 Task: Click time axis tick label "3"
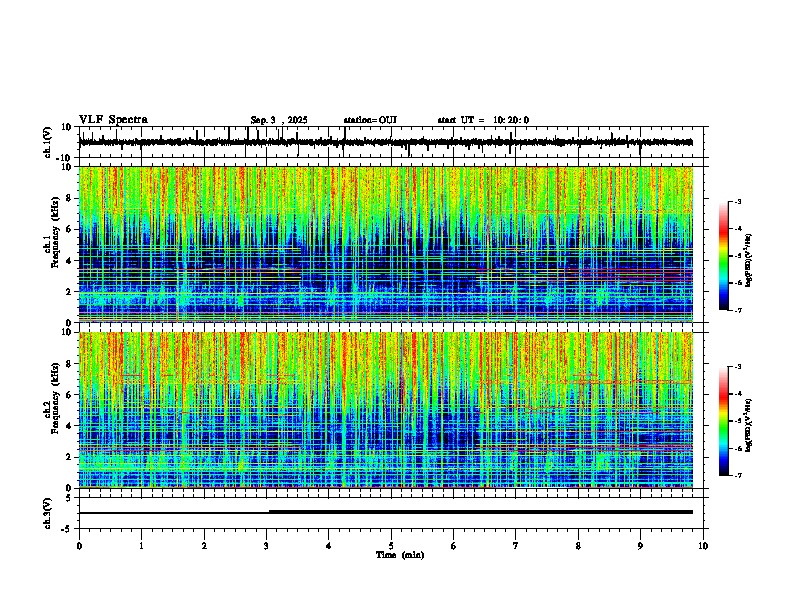pyautogui.click(x=266, y=546)
